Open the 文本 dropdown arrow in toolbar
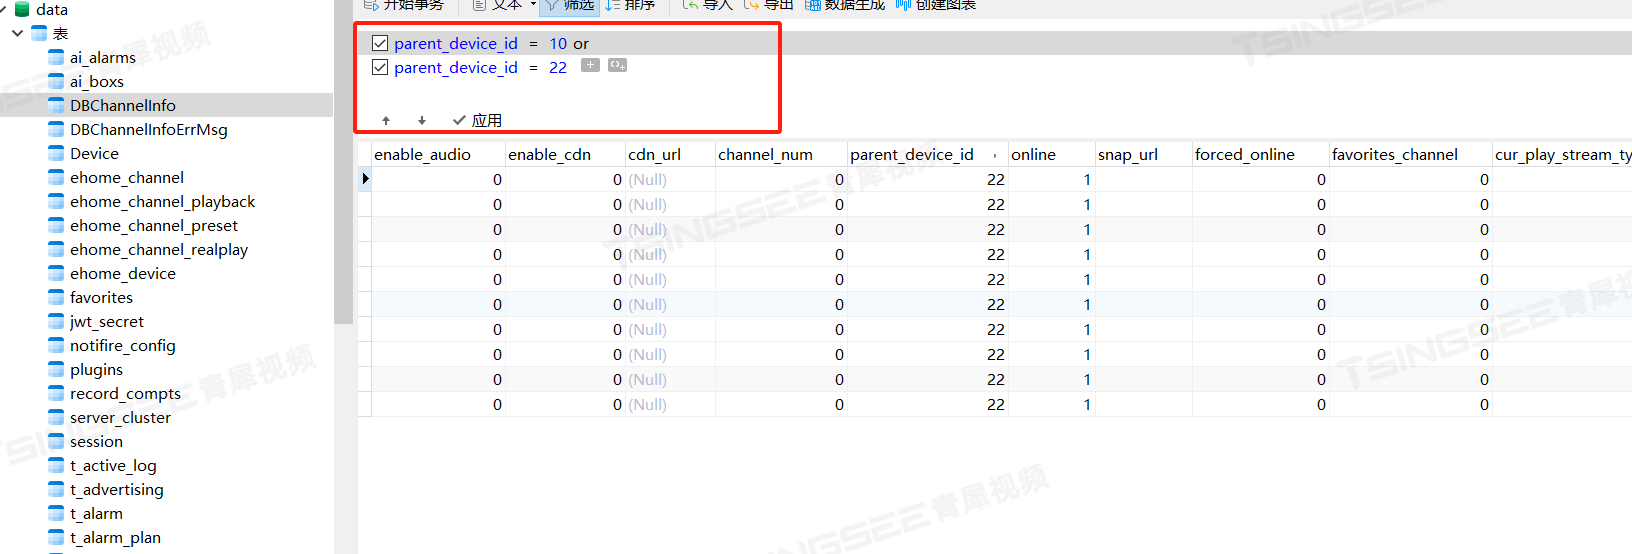 click(x=533, y=4)
